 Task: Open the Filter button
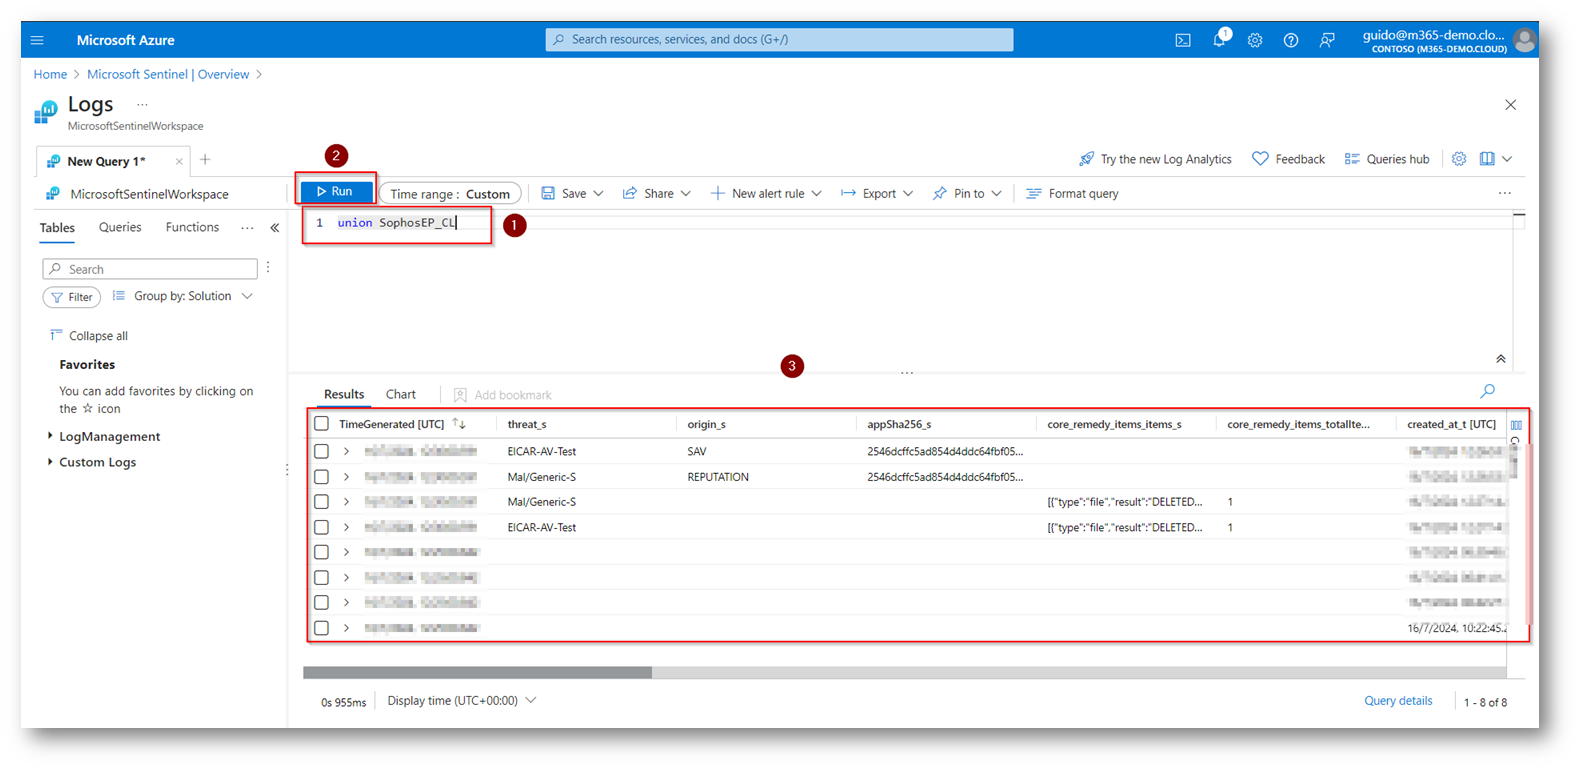pos(72,297)
